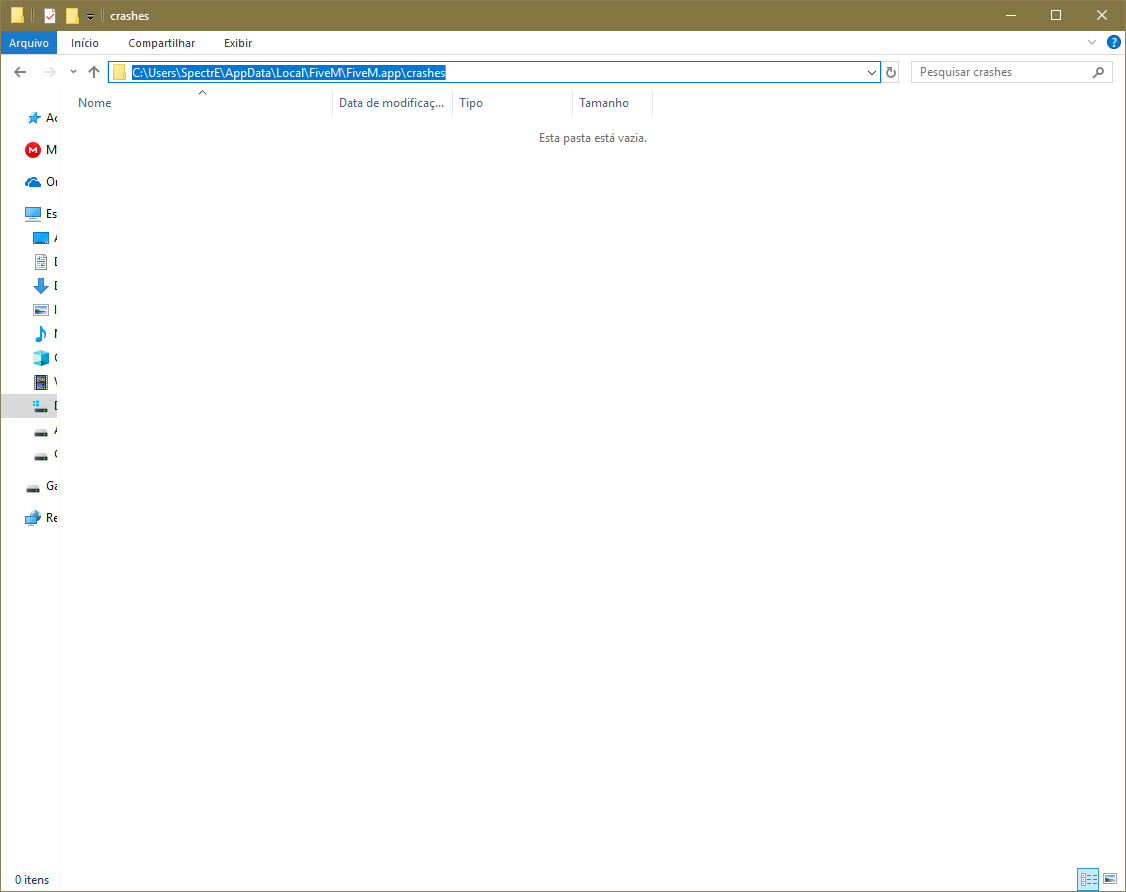The width and height of the screenshot is (1126, 892).
Task: Open the OneDrive cloud in sidebar
Action: point(33,182)
